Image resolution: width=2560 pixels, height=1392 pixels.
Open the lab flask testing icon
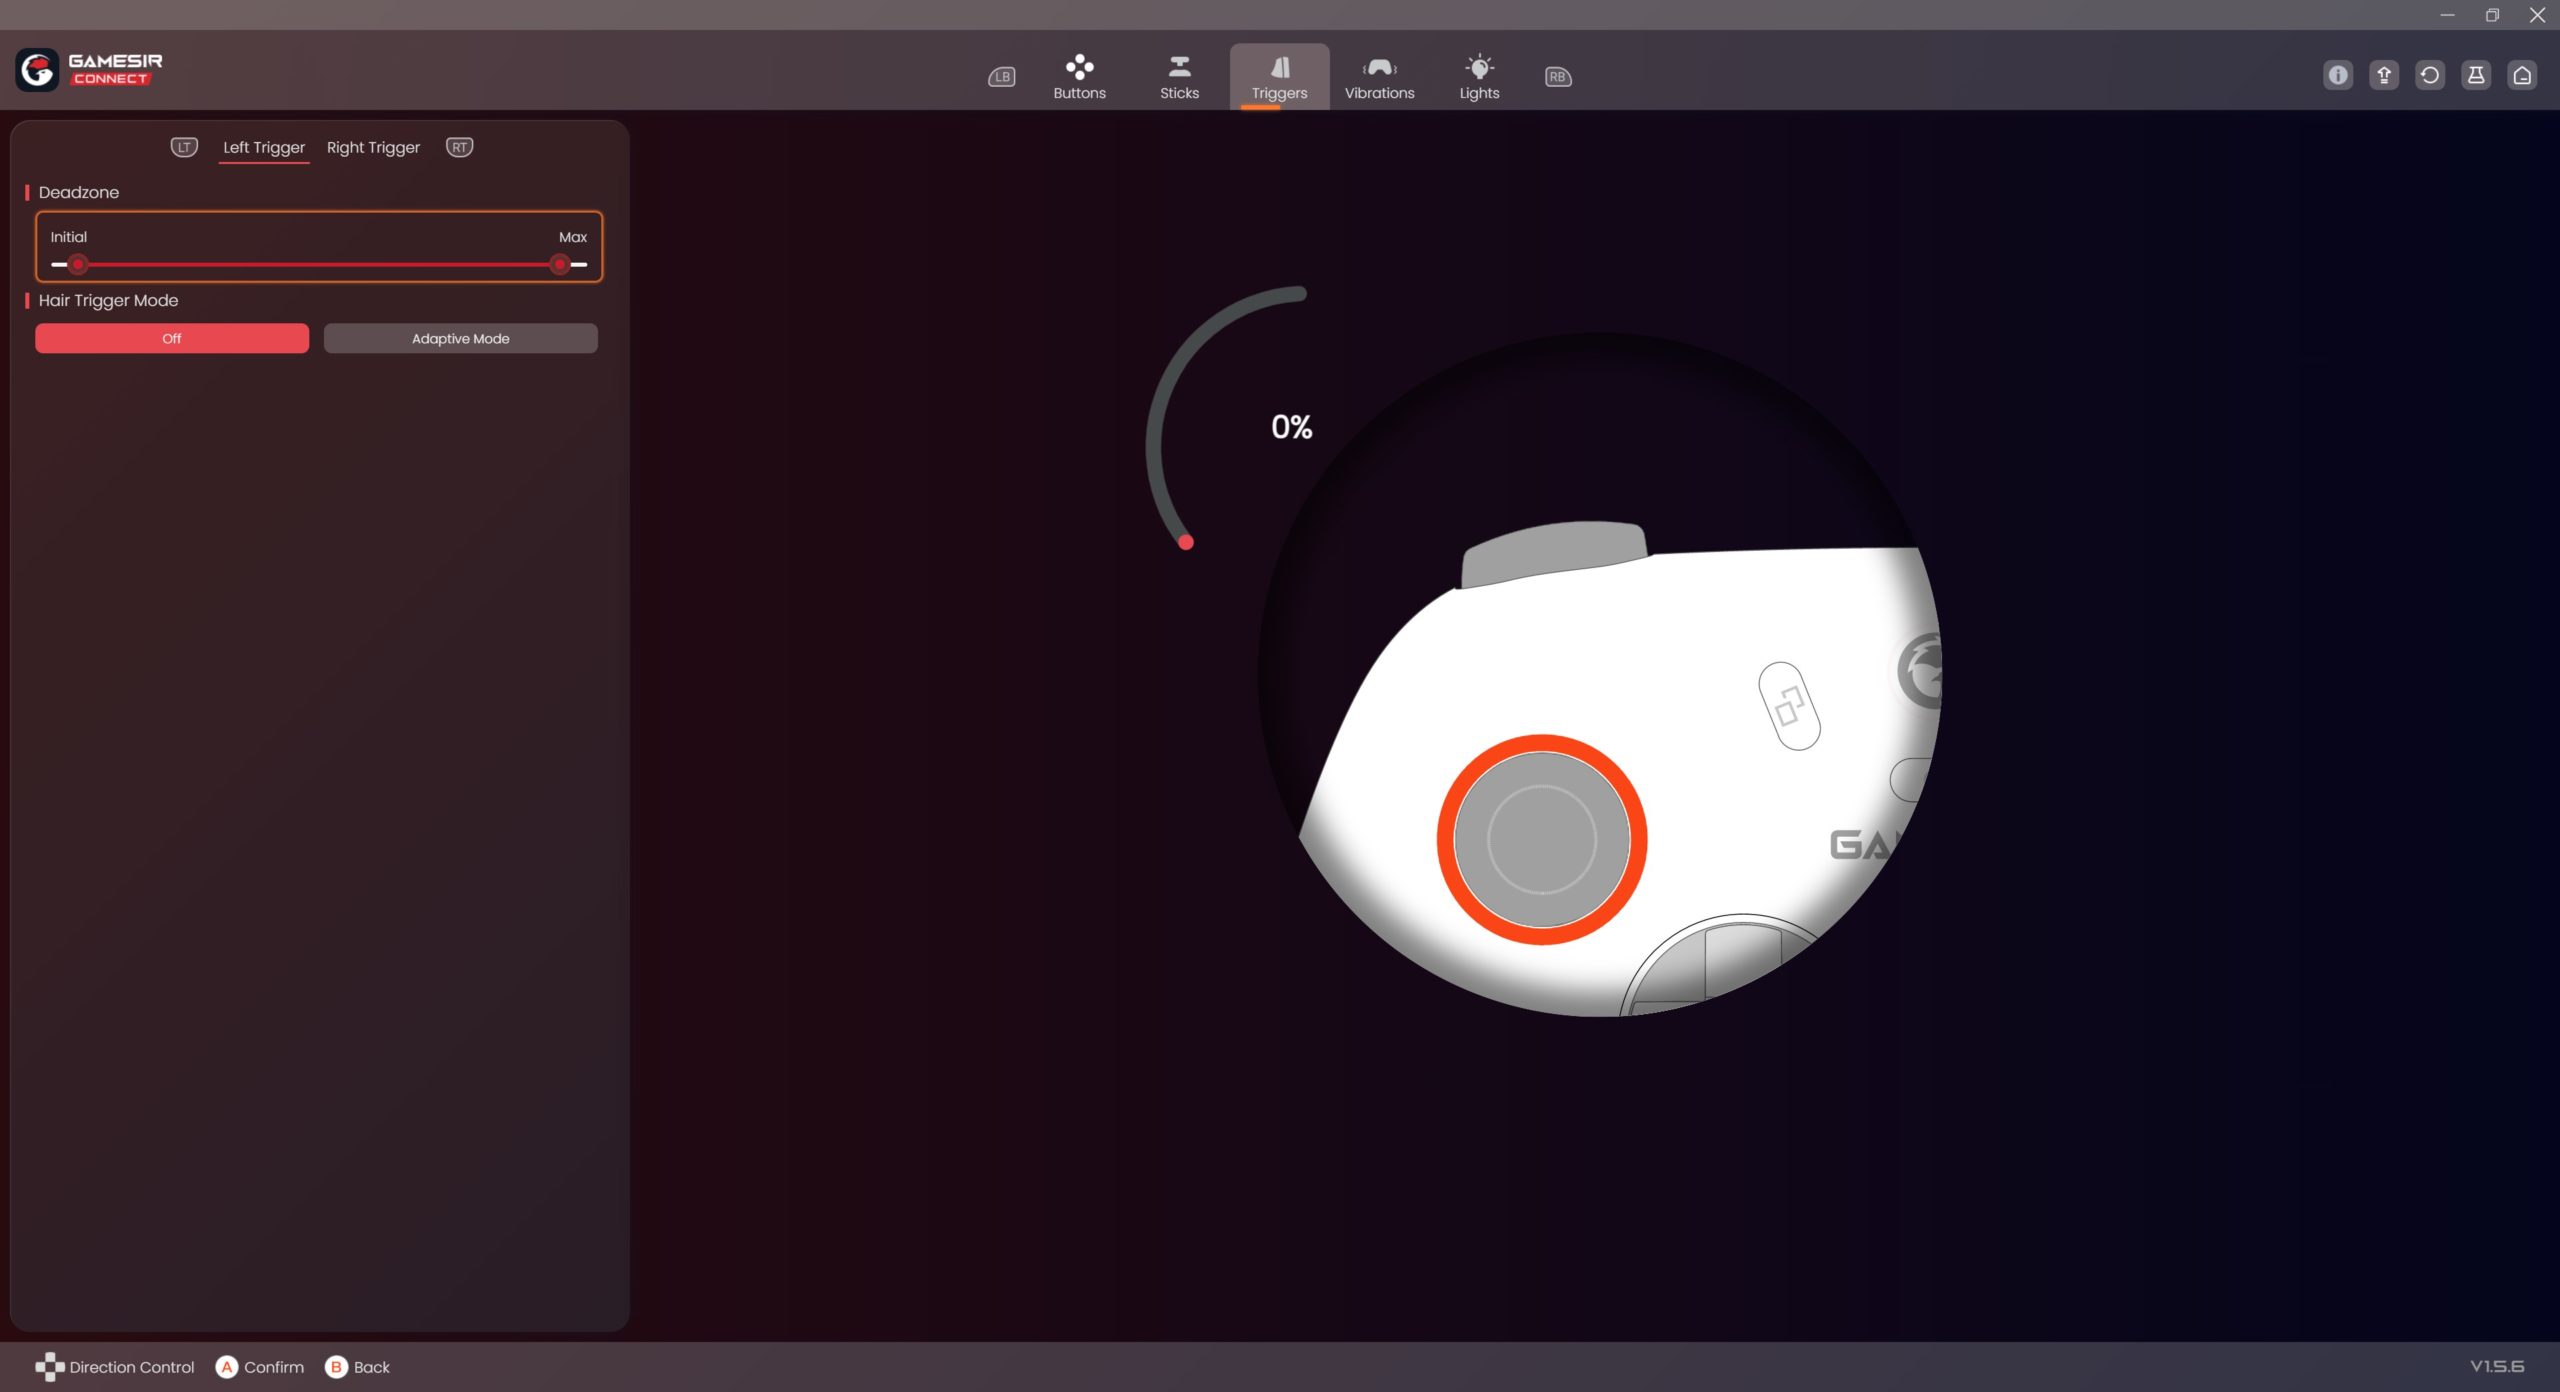point(2476,75)
